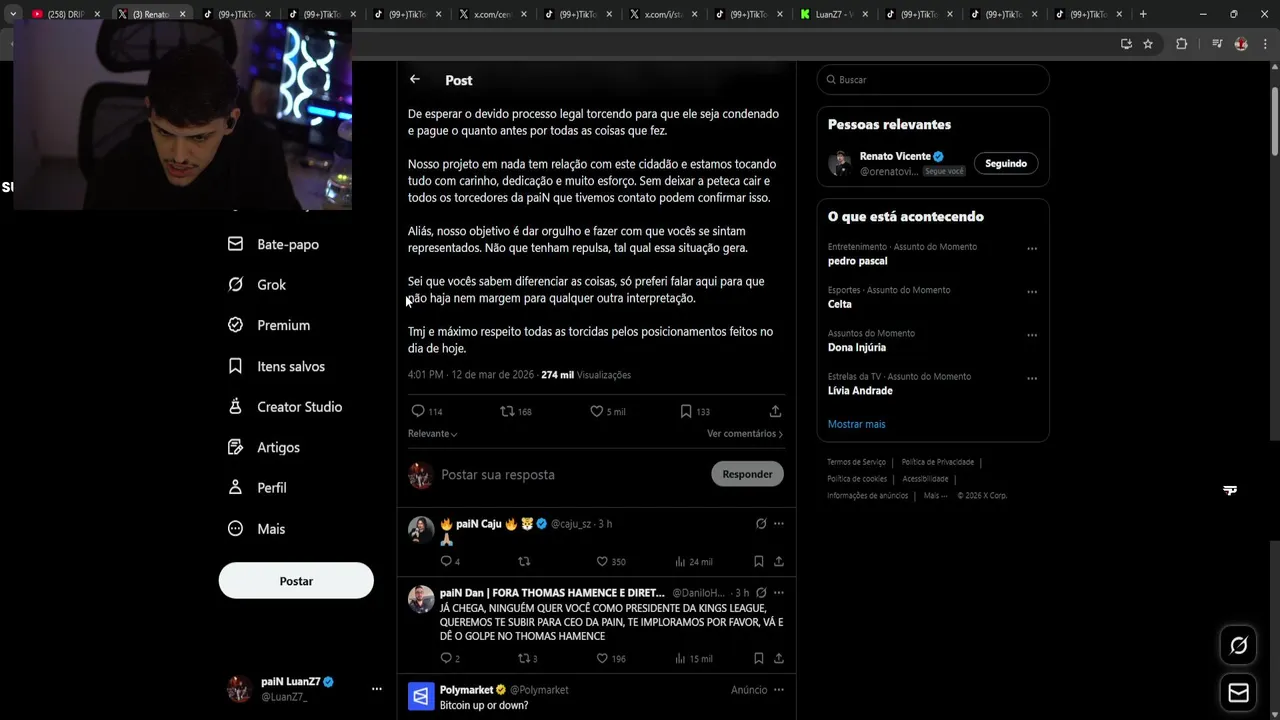Open more options on paiN Dan reply
This screenshot has height=720, width=1280.
click(x=779, y=593)
